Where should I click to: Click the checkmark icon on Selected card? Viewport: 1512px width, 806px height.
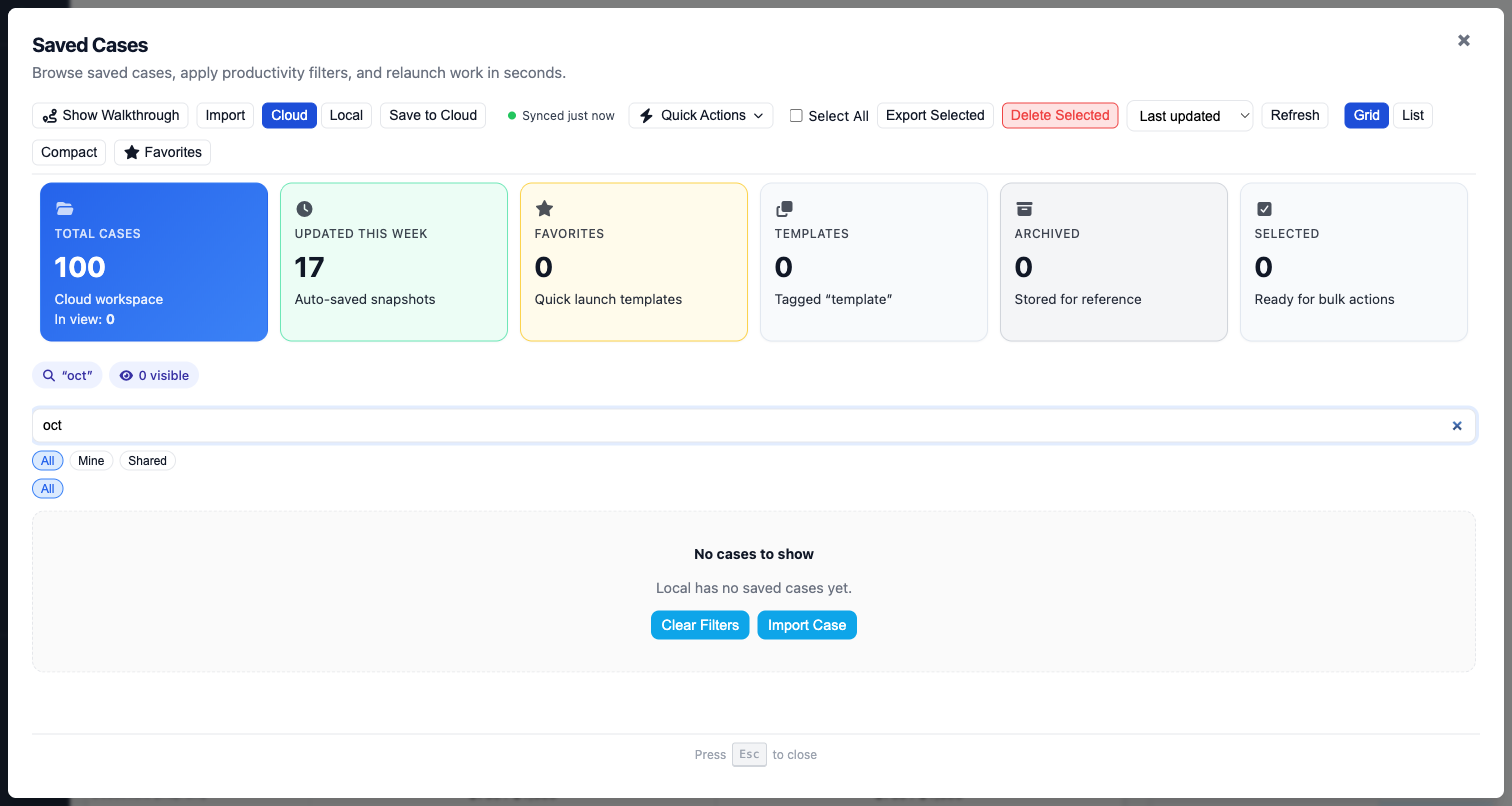point(1264,208)
